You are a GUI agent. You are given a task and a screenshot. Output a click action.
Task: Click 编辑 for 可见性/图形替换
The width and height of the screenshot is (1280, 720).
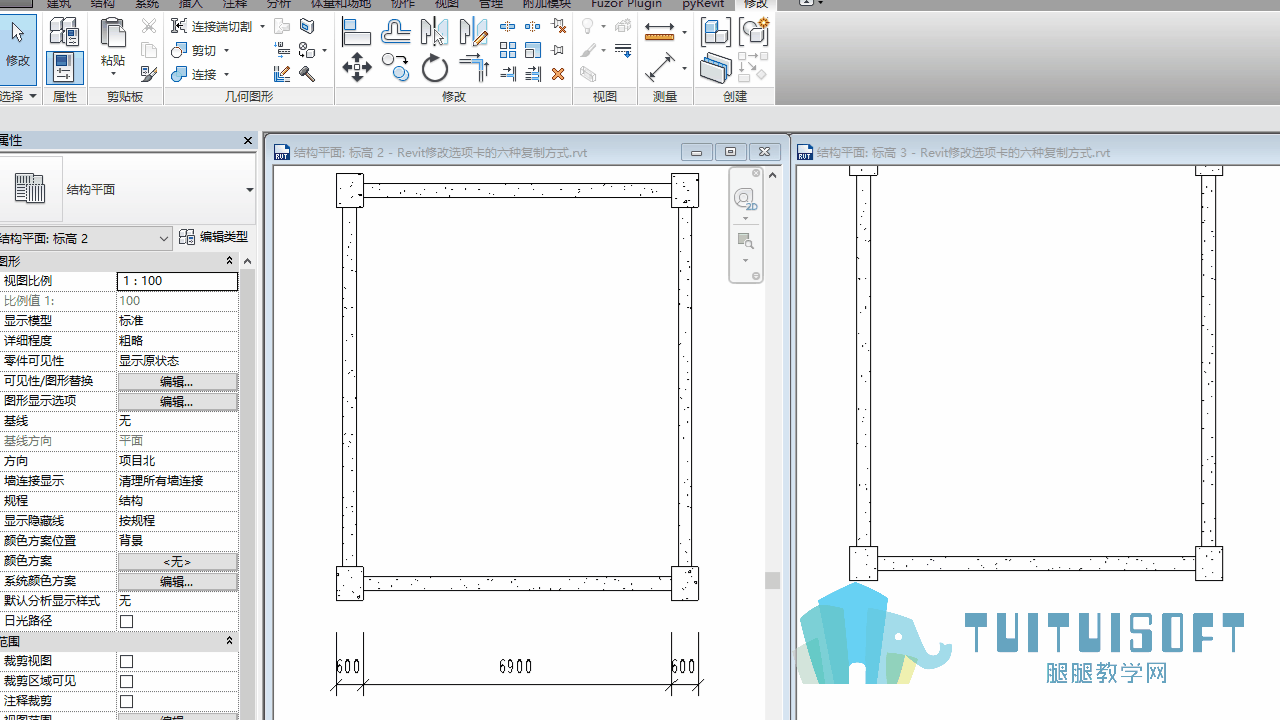tap(177, 381)
